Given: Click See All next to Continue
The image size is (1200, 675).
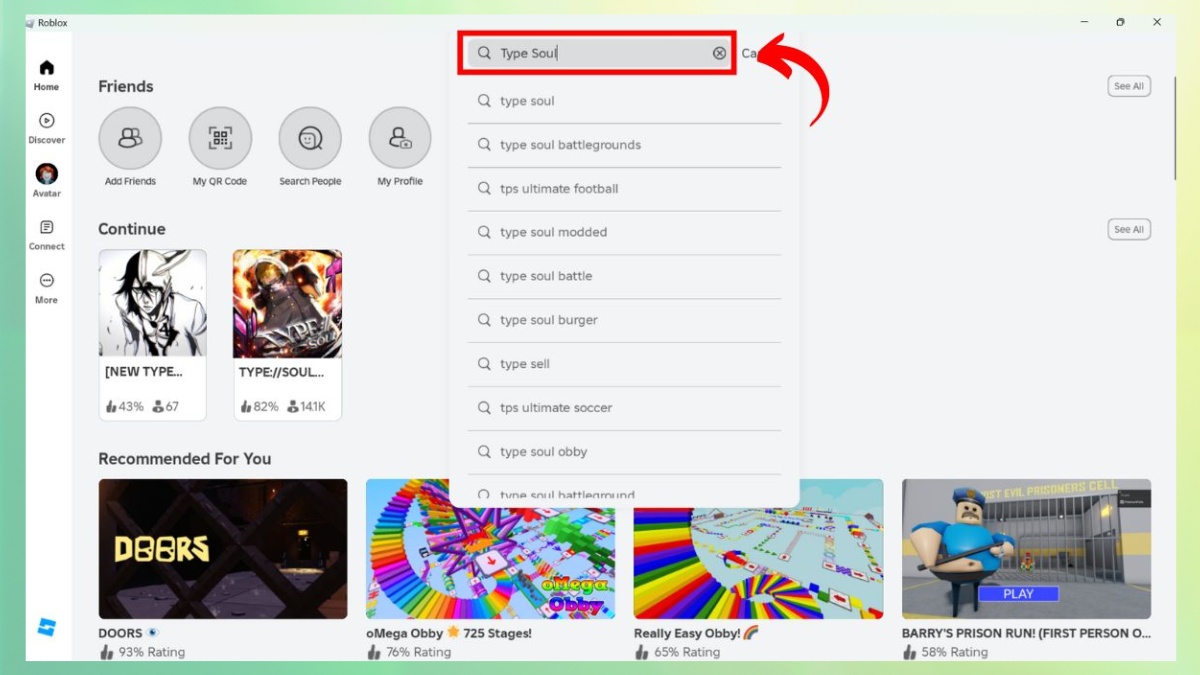Looking at the screenshot, I should 1129,229.
